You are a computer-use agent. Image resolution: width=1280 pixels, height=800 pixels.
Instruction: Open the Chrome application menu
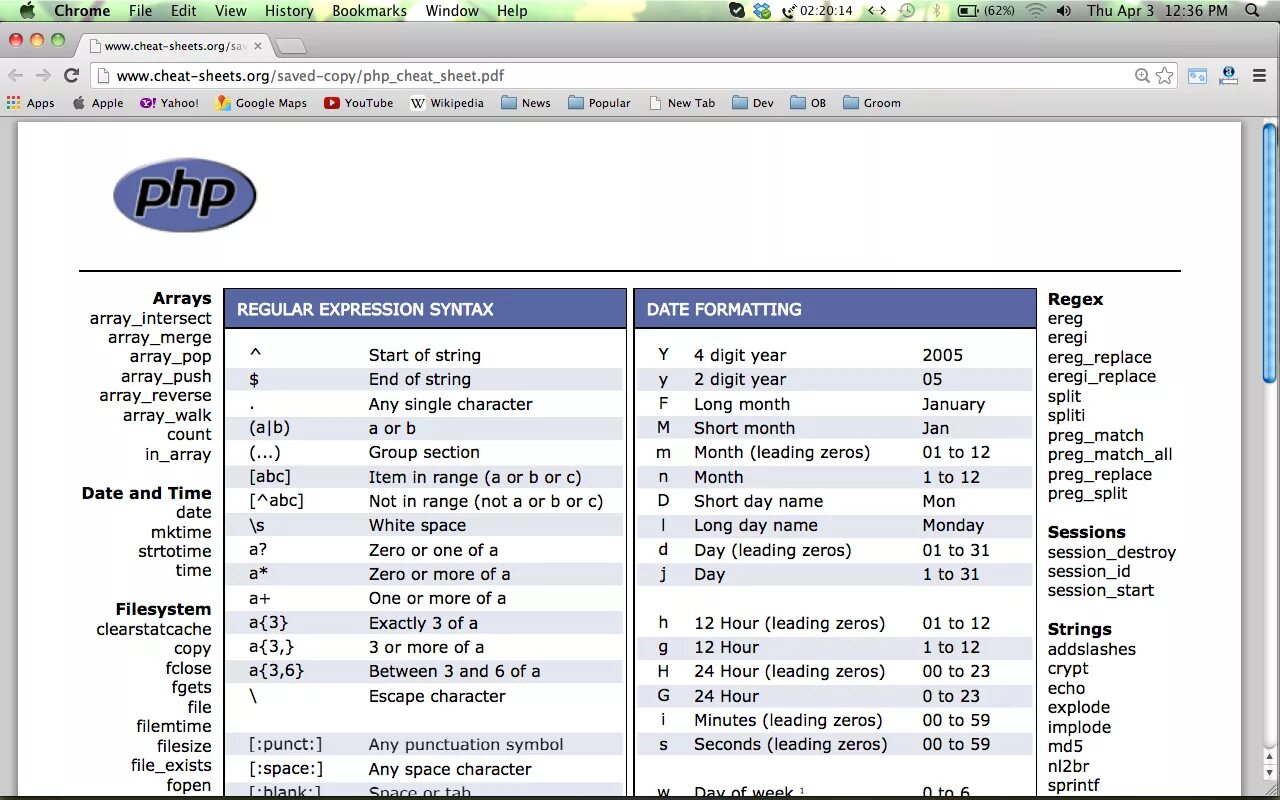pyautogui.click(x=82, y=11)
